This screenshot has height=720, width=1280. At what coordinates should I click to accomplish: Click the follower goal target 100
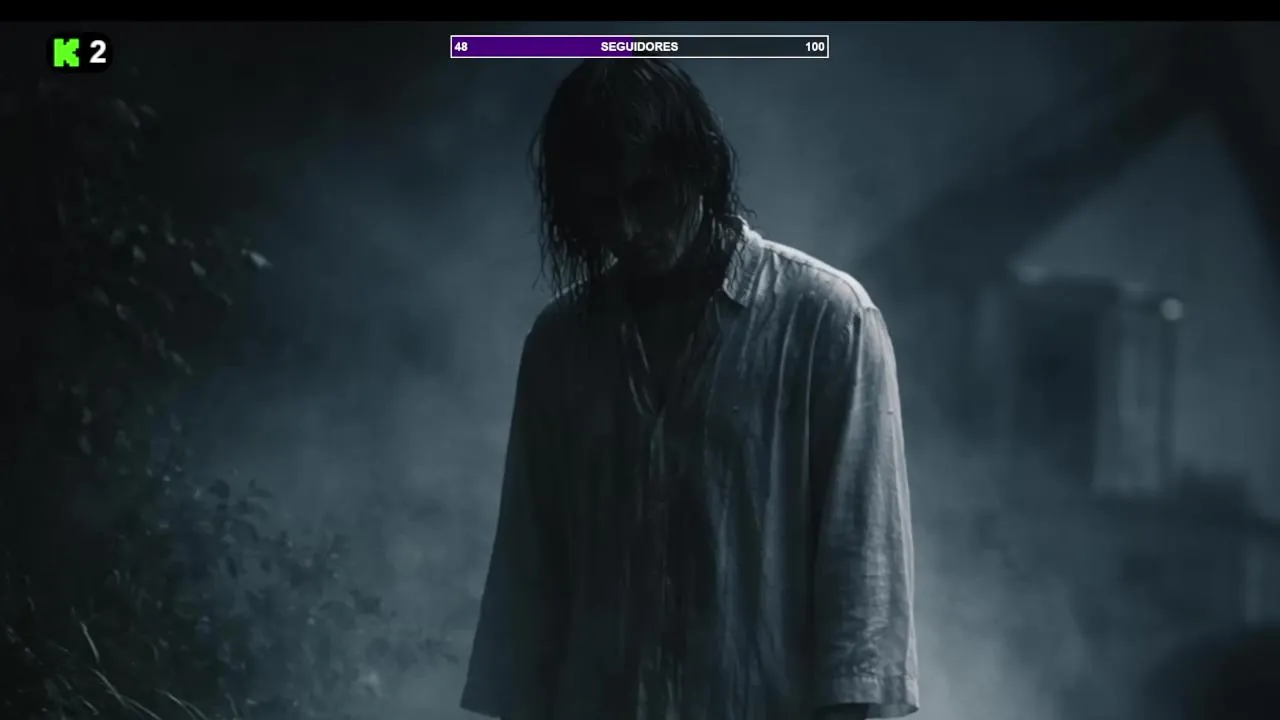[815, 47]
